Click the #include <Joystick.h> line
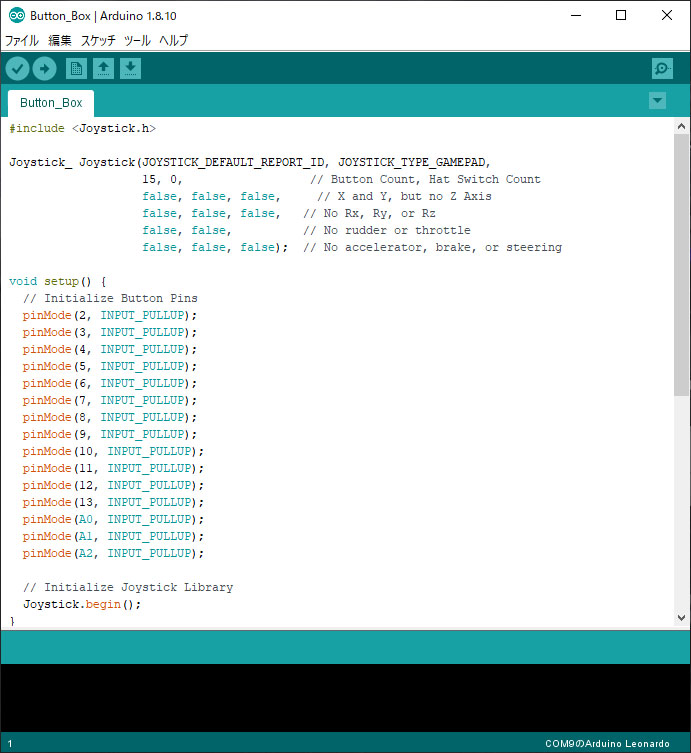The height and width of the screenshot is (753, 691). pos(83,128)
